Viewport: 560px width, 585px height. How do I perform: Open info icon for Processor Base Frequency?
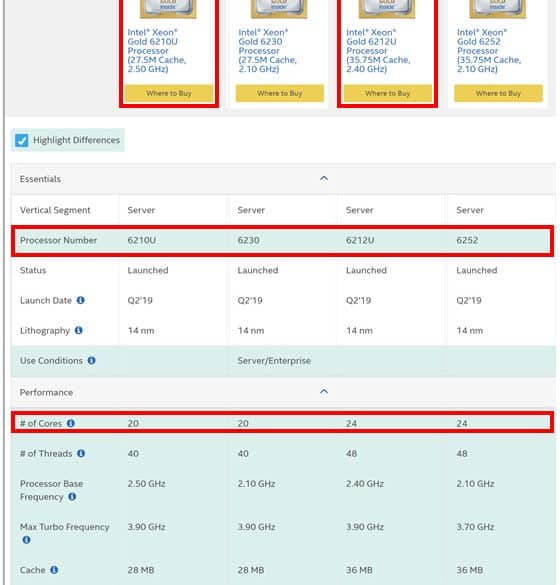(72, 497)
